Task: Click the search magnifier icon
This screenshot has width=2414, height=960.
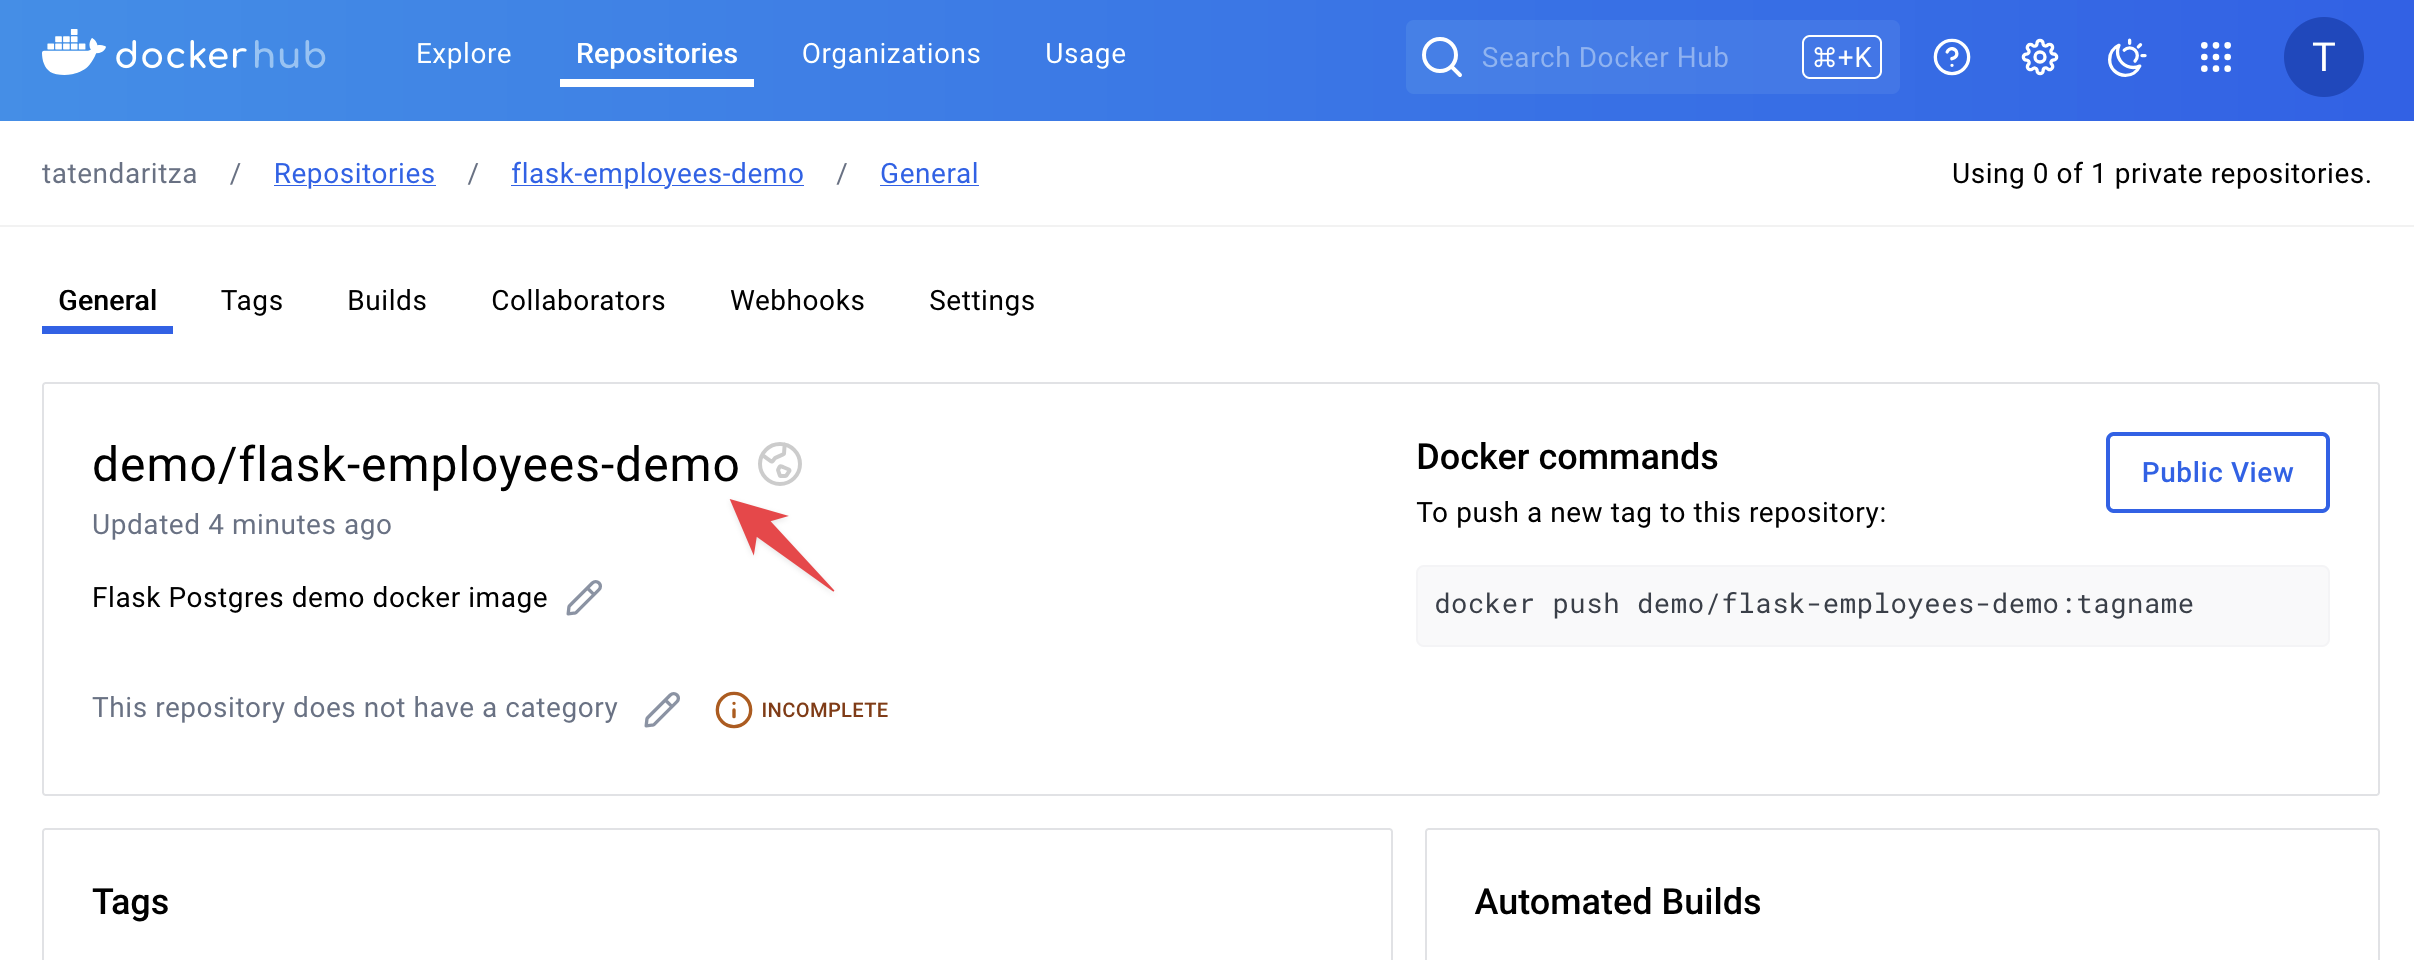Action: click(x=1441, y=57)
